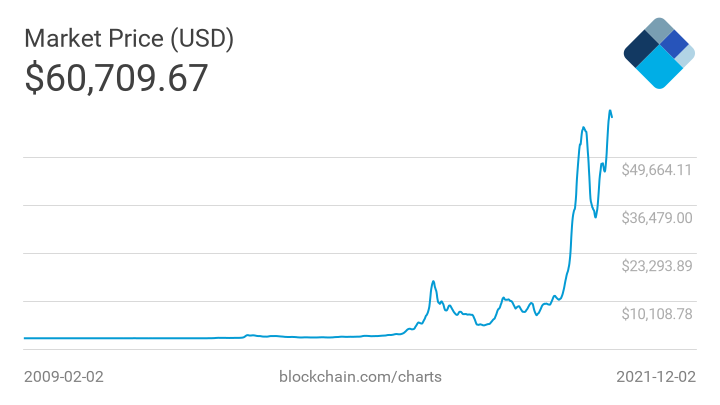Screen dimensions: 720x405
Task: Select the $10,108.78 axis label
Action: 657,313
